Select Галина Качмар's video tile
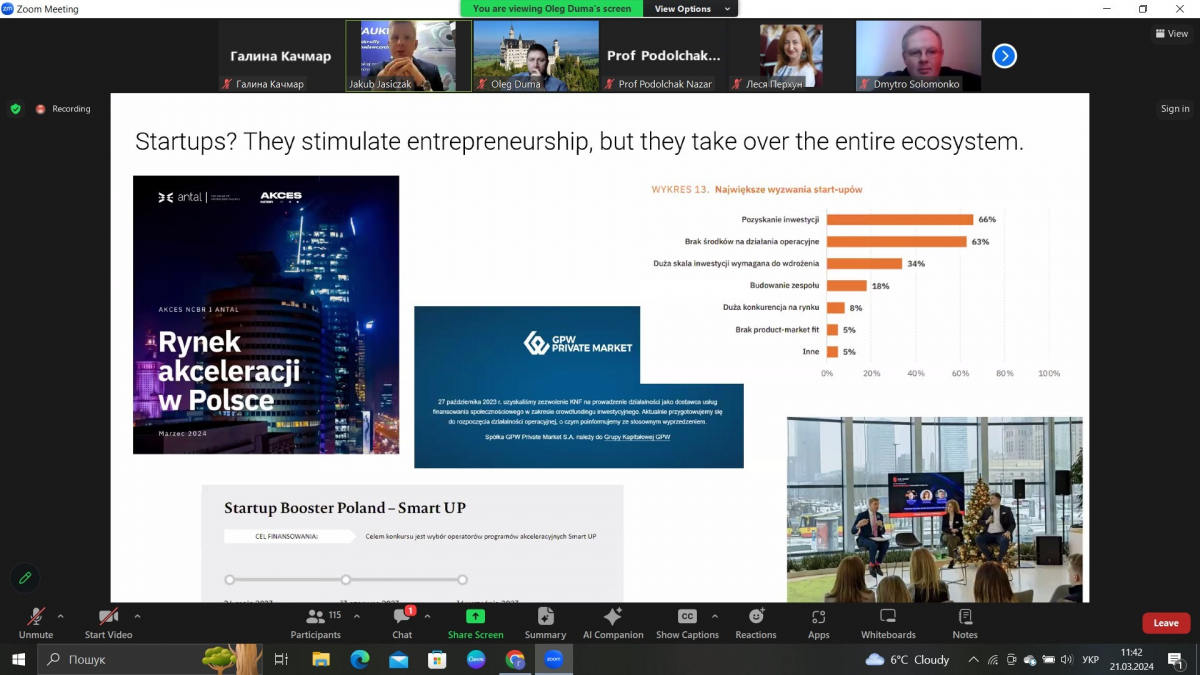 tap(281, 56)
